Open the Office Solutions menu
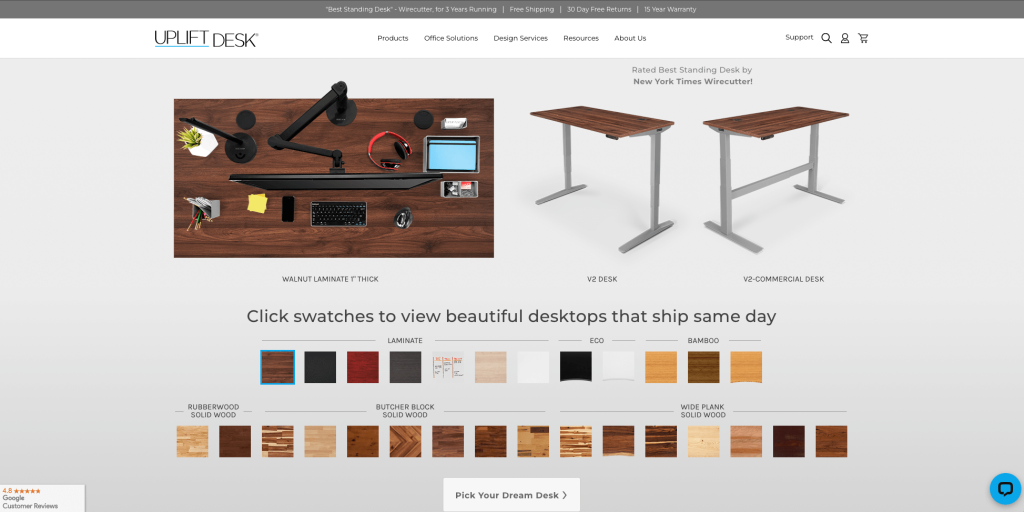The width and height of the screenshot is (1024, 512). (x=451, y=38)
